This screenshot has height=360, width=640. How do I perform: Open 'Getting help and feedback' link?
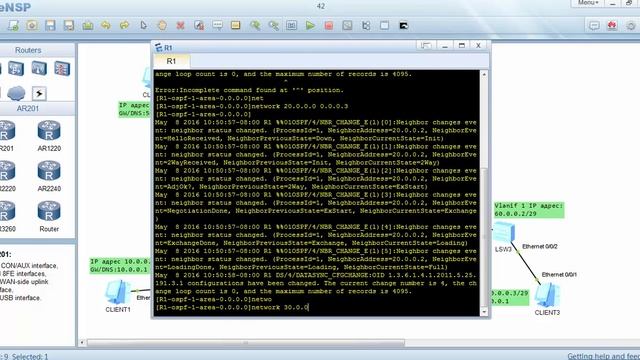pos(603,356)
